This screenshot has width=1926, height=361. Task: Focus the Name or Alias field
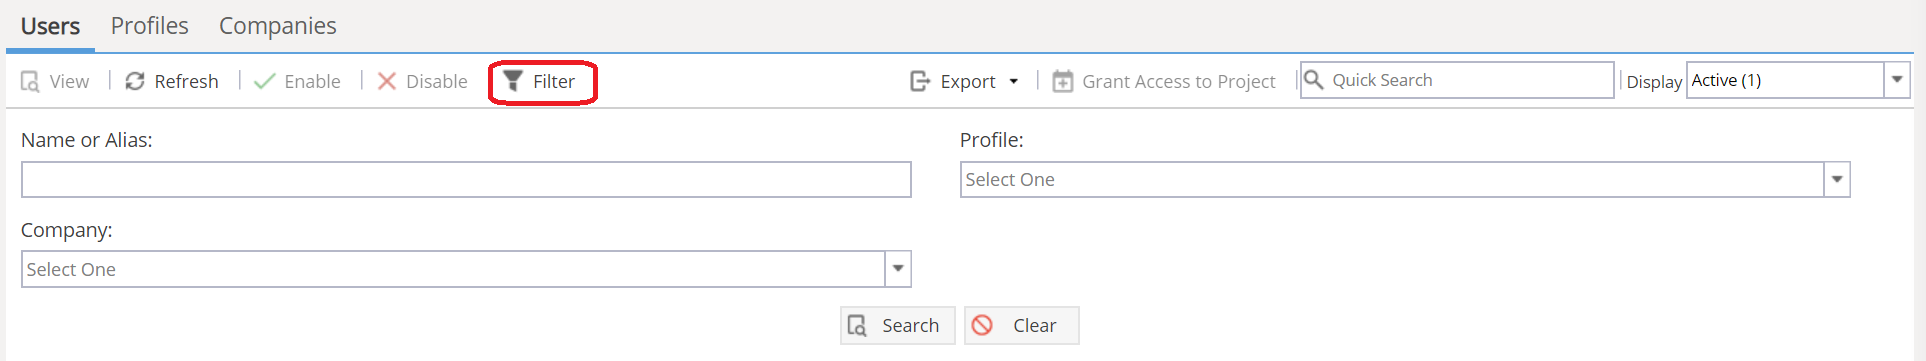(x=466, y=180)
